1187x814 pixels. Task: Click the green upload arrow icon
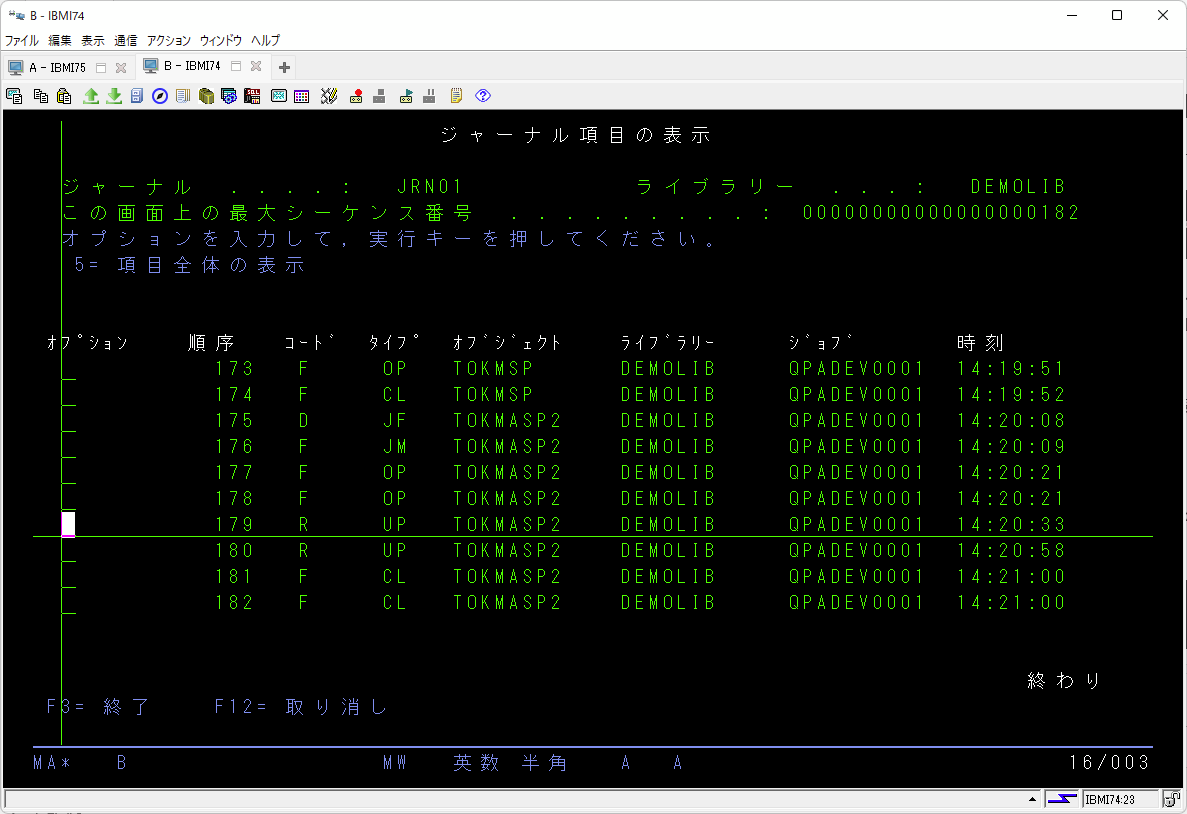(x=91, y=96)
